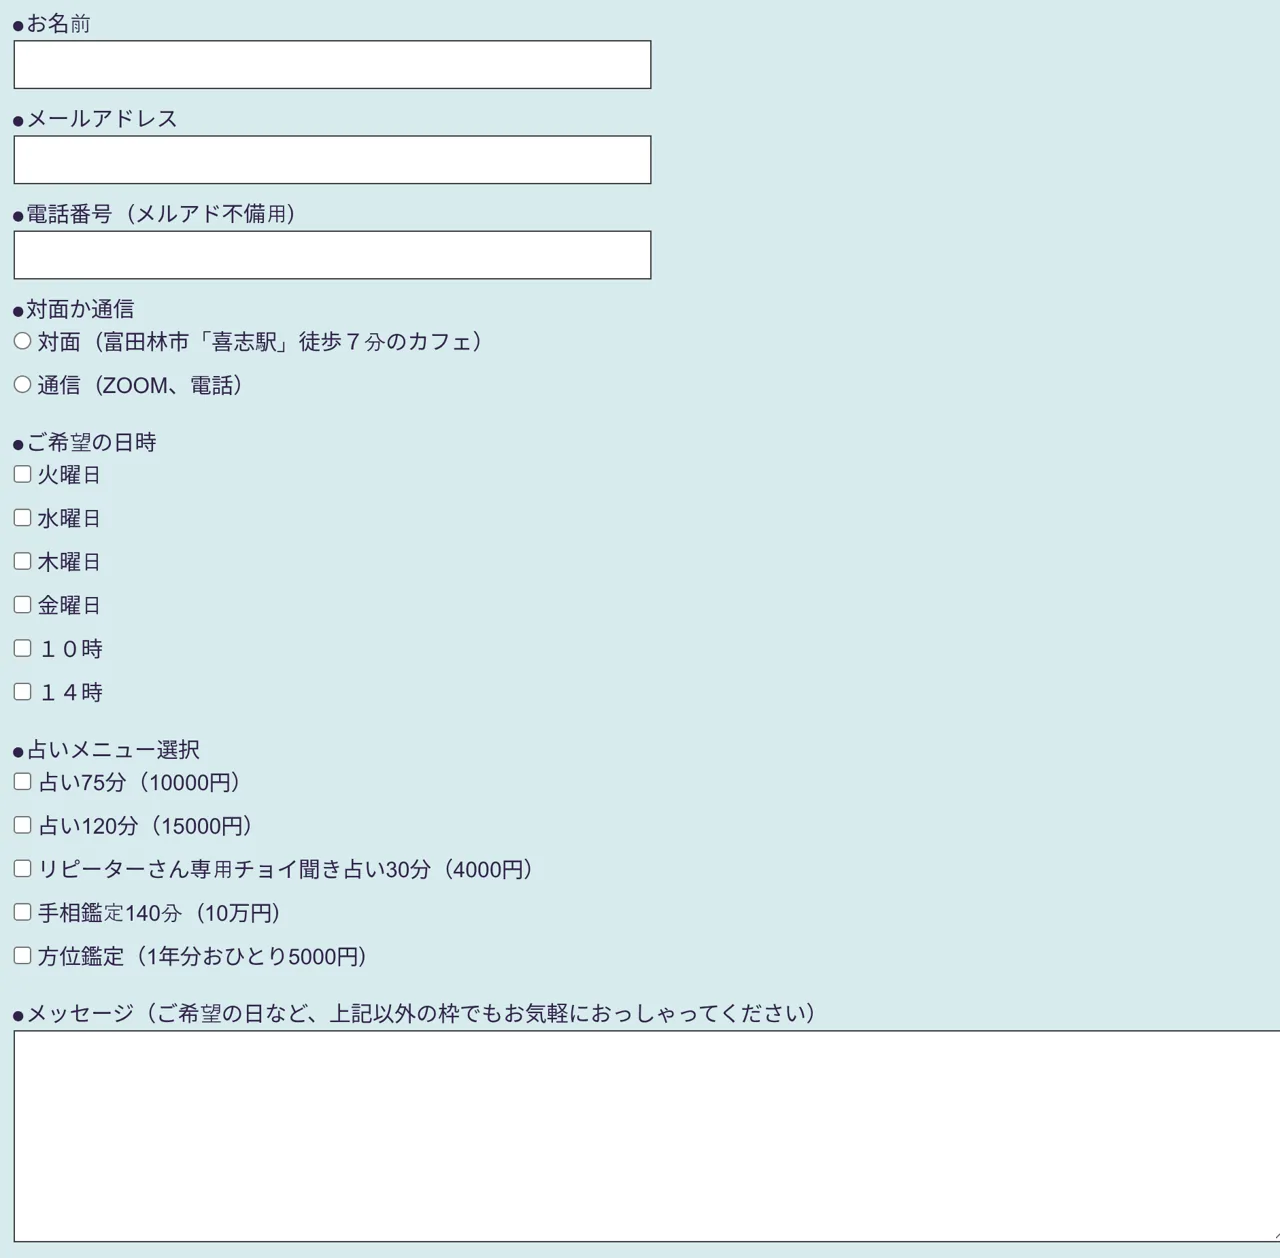Focus the メールアドレス email input field
This screenshot has width=1280, height=1258.
point(332,160)
